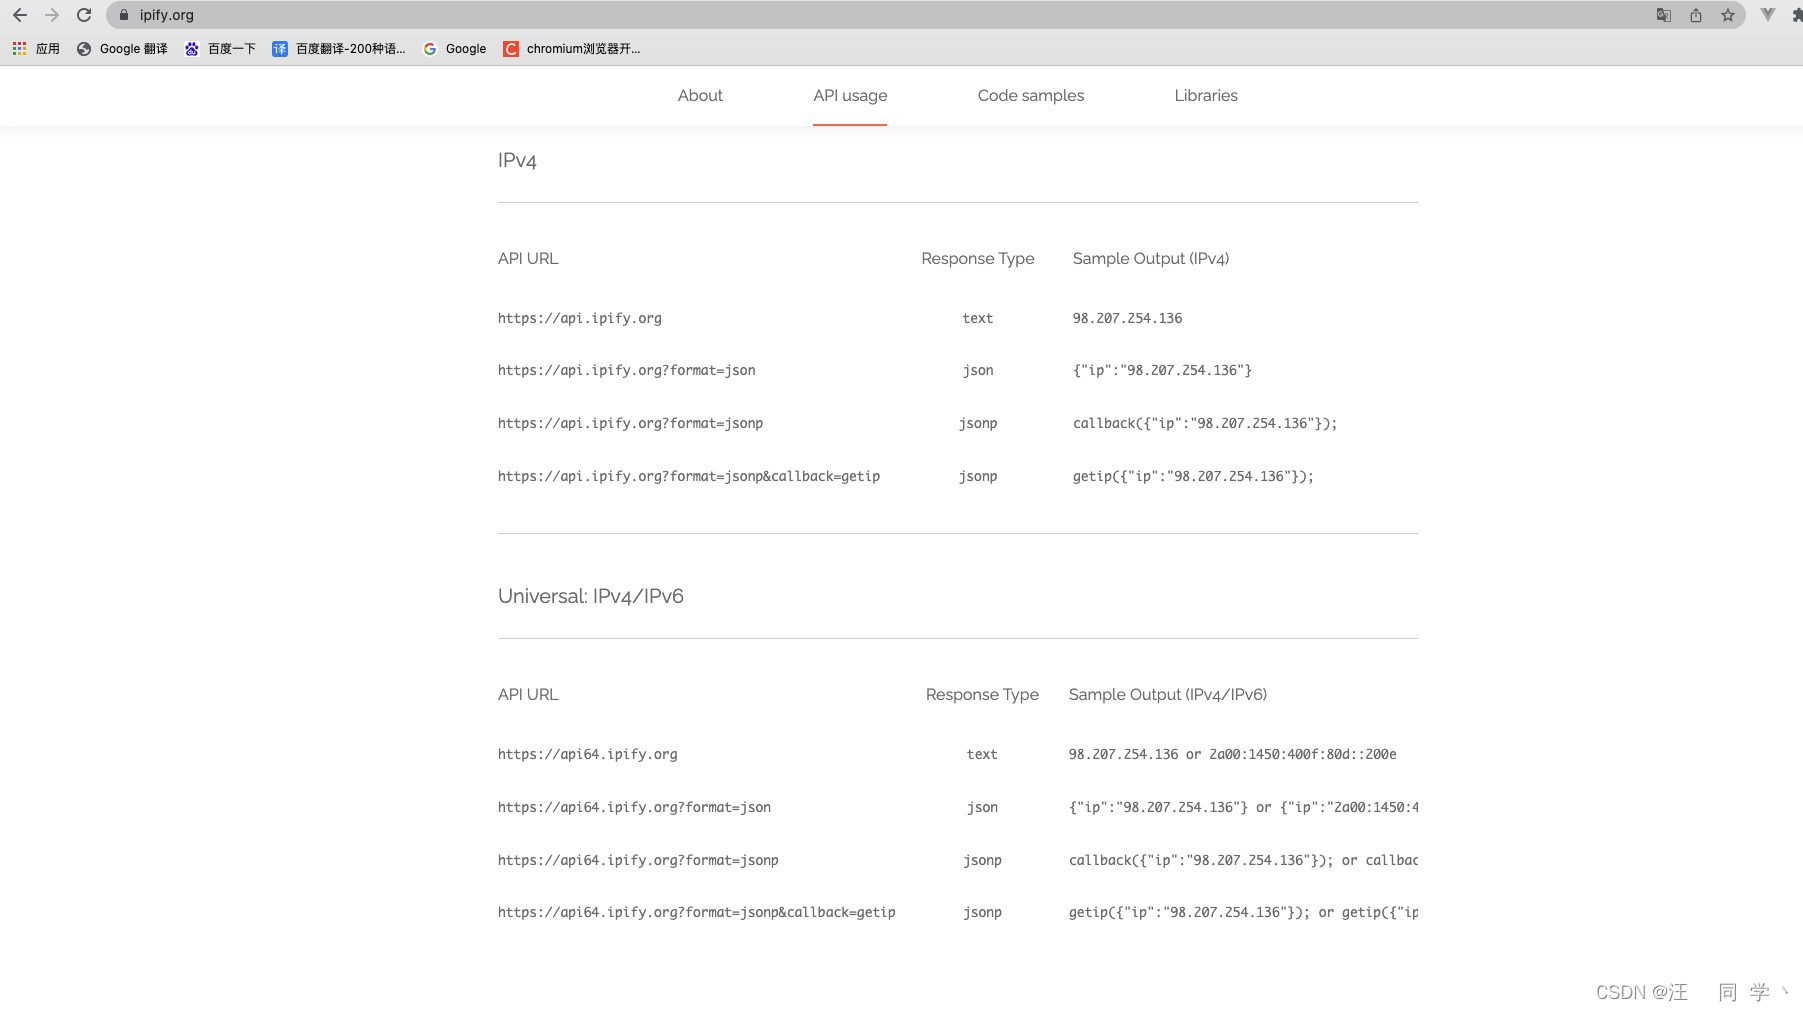
Task: Click api64.ipify.org?format=jsonp&callback=getip URL text
Action: pyautogui.click(x=697, y=912)
